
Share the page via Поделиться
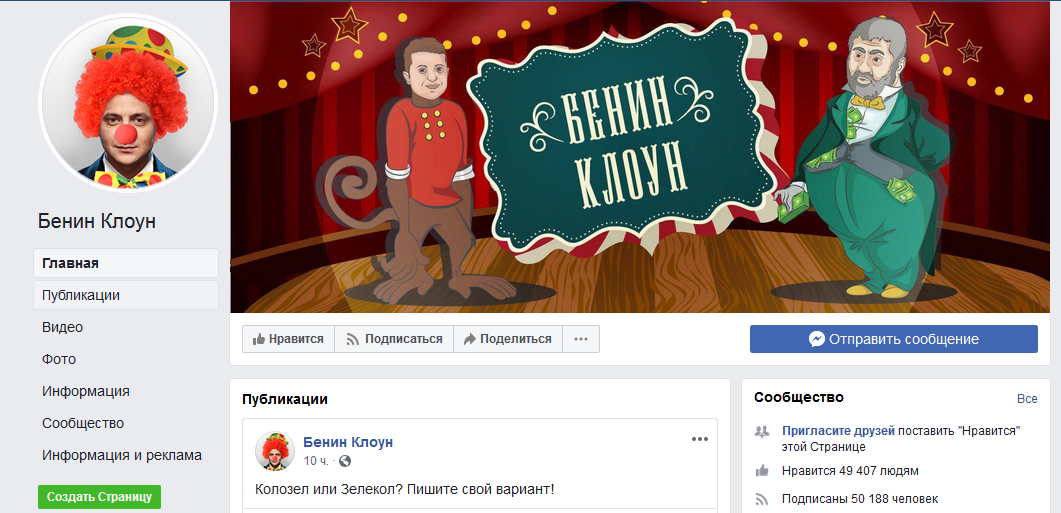coord(507,339)
